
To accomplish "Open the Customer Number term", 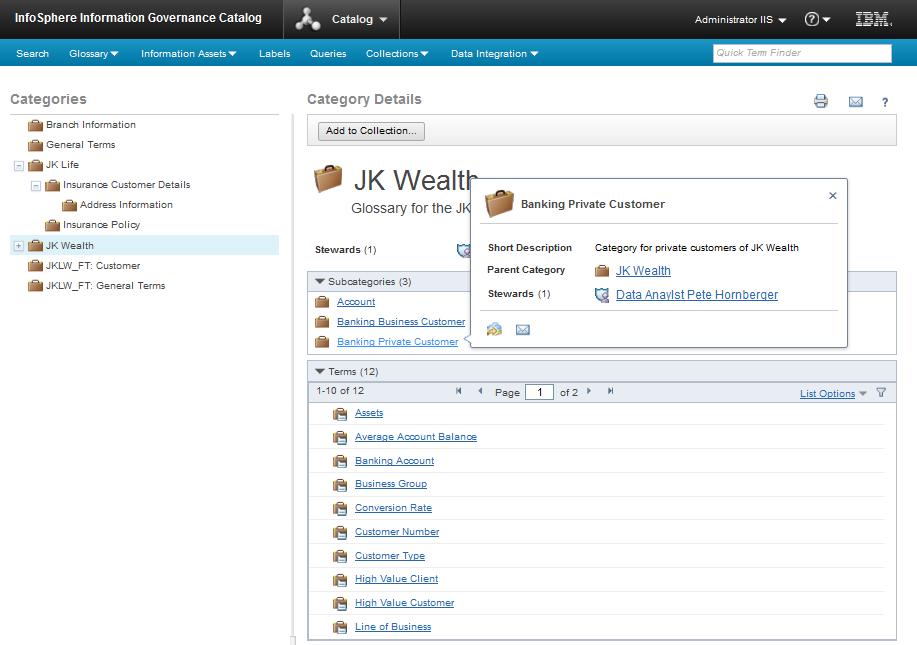I will 397,532.
